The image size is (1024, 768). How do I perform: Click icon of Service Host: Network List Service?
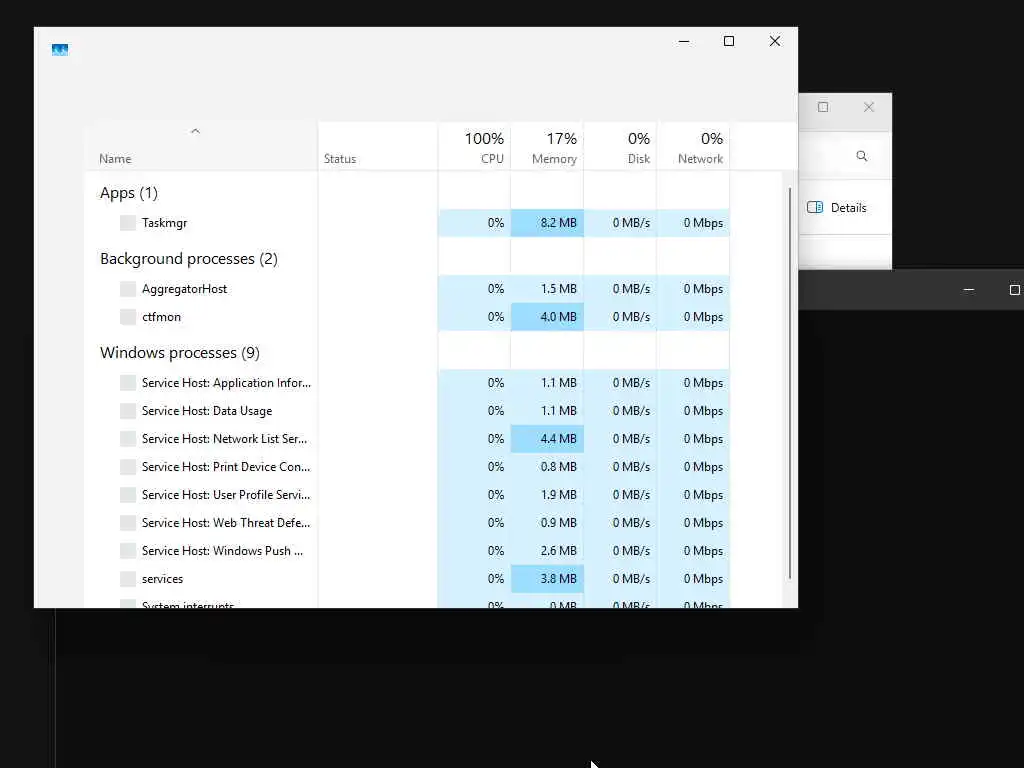tap(128, 439)
